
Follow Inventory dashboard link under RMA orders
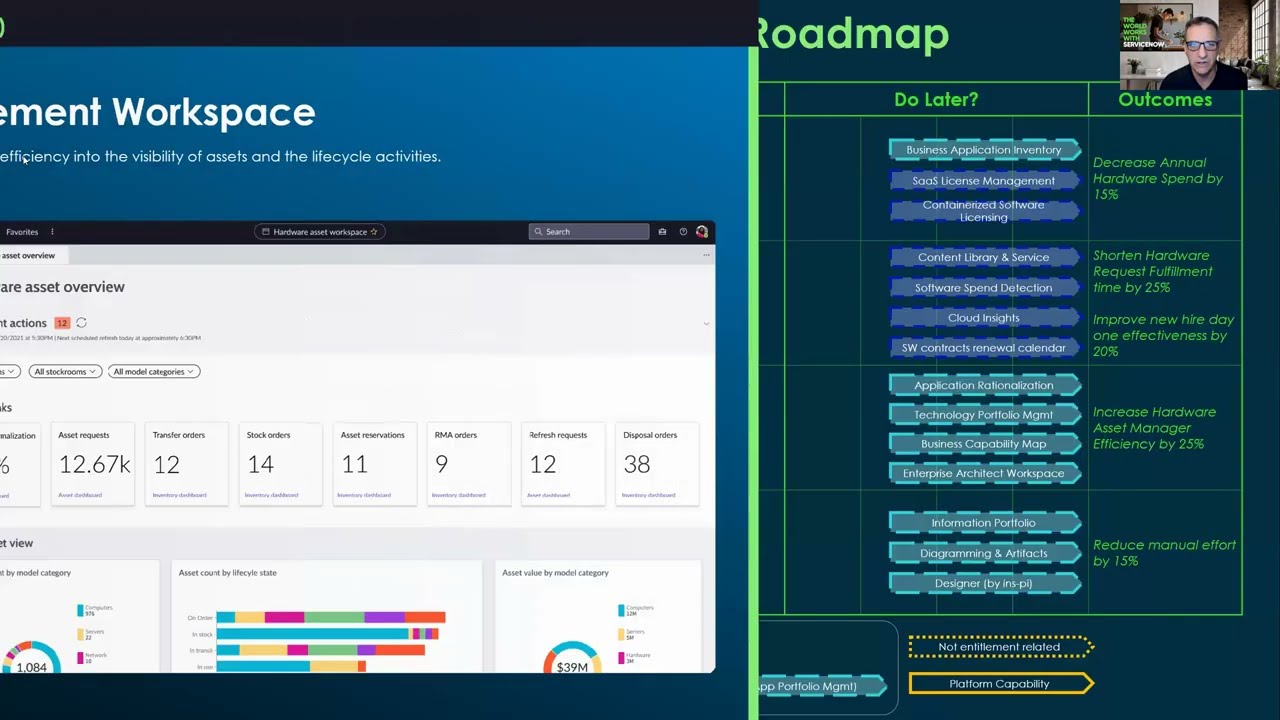tap(460, 495)
